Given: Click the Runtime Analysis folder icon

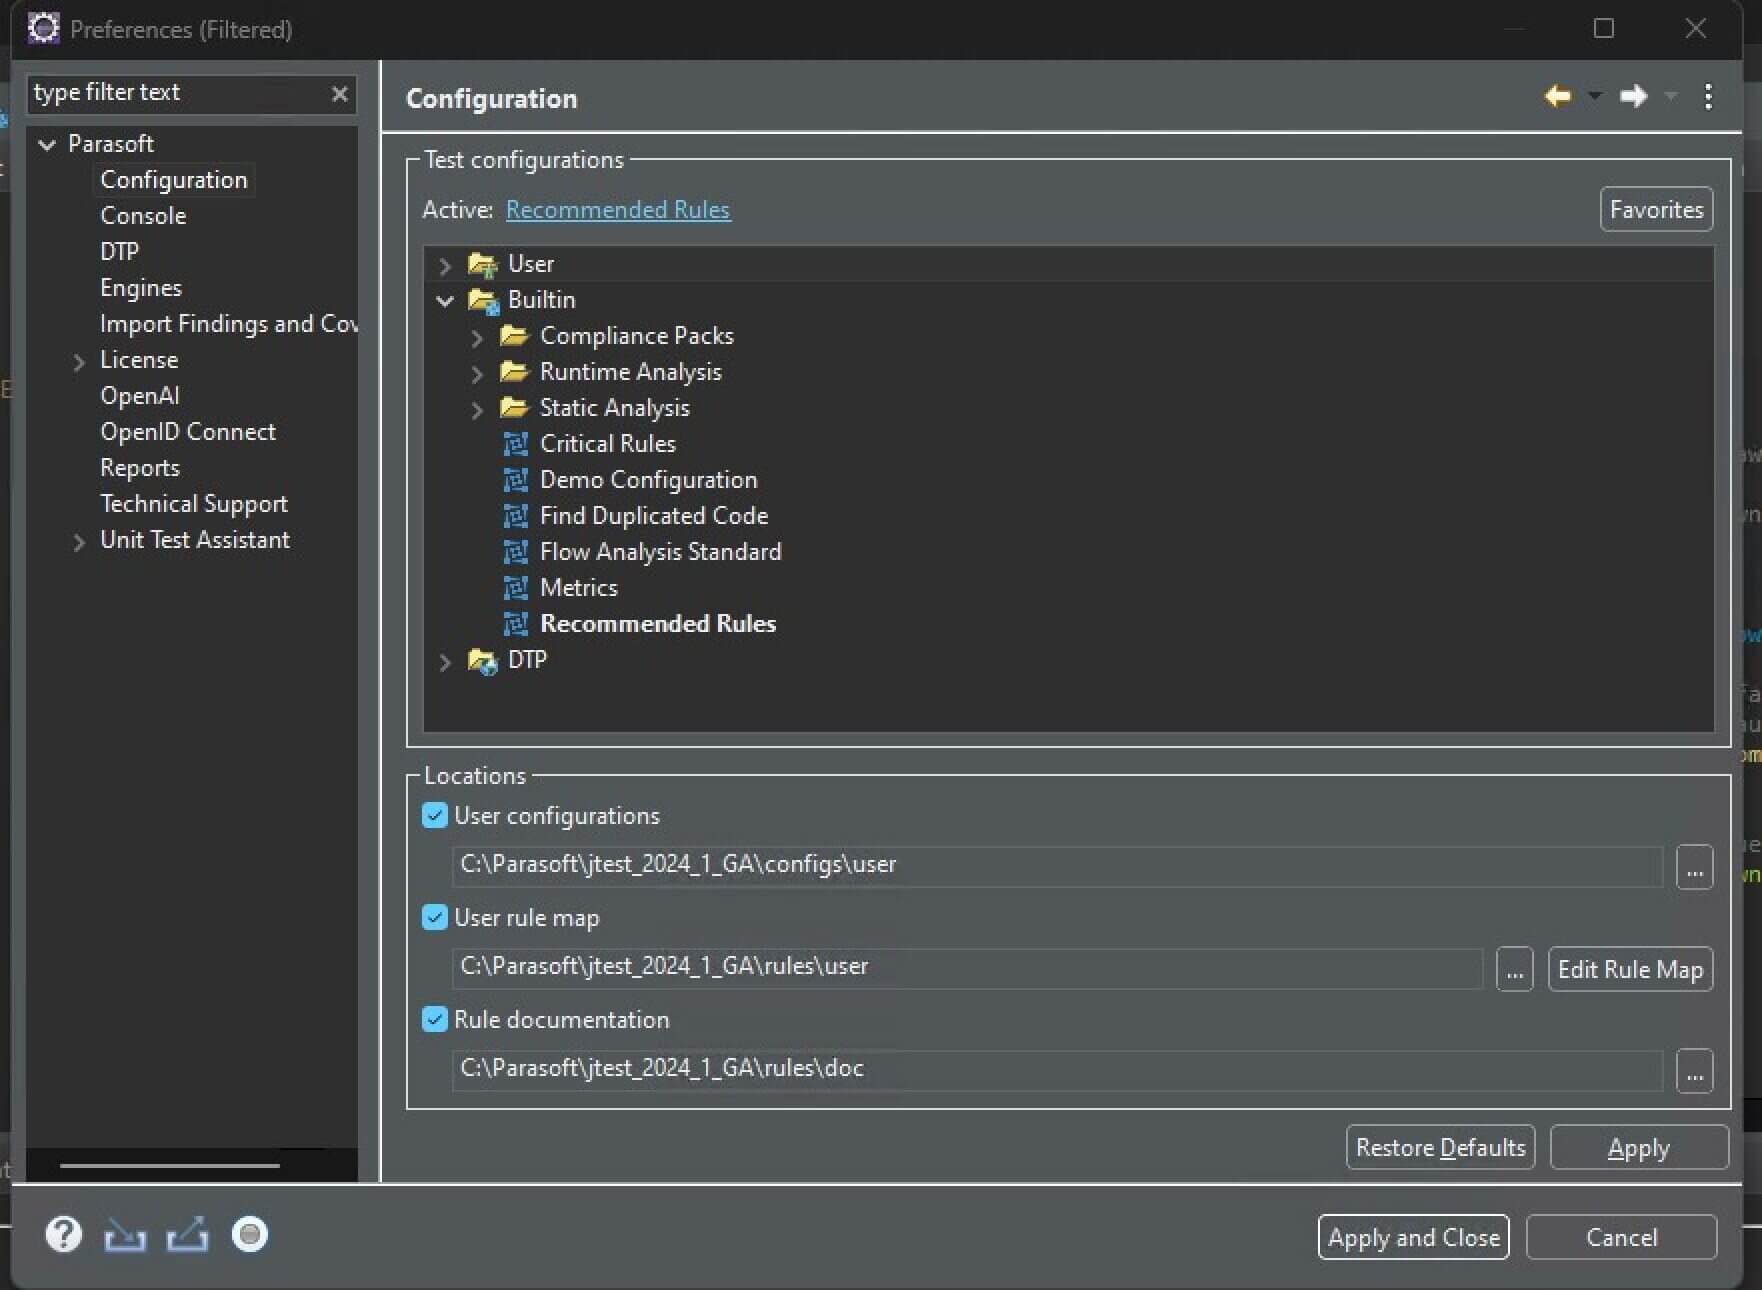Looking at the screenshot, I should (x=514, y=371).
